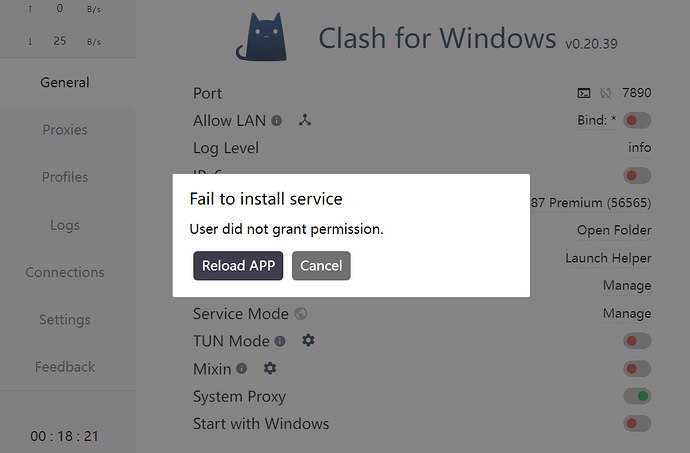Viewport: 690px width, 453px height.
Task: Change the Log Level info value
Action: click(x=639, y=148)
